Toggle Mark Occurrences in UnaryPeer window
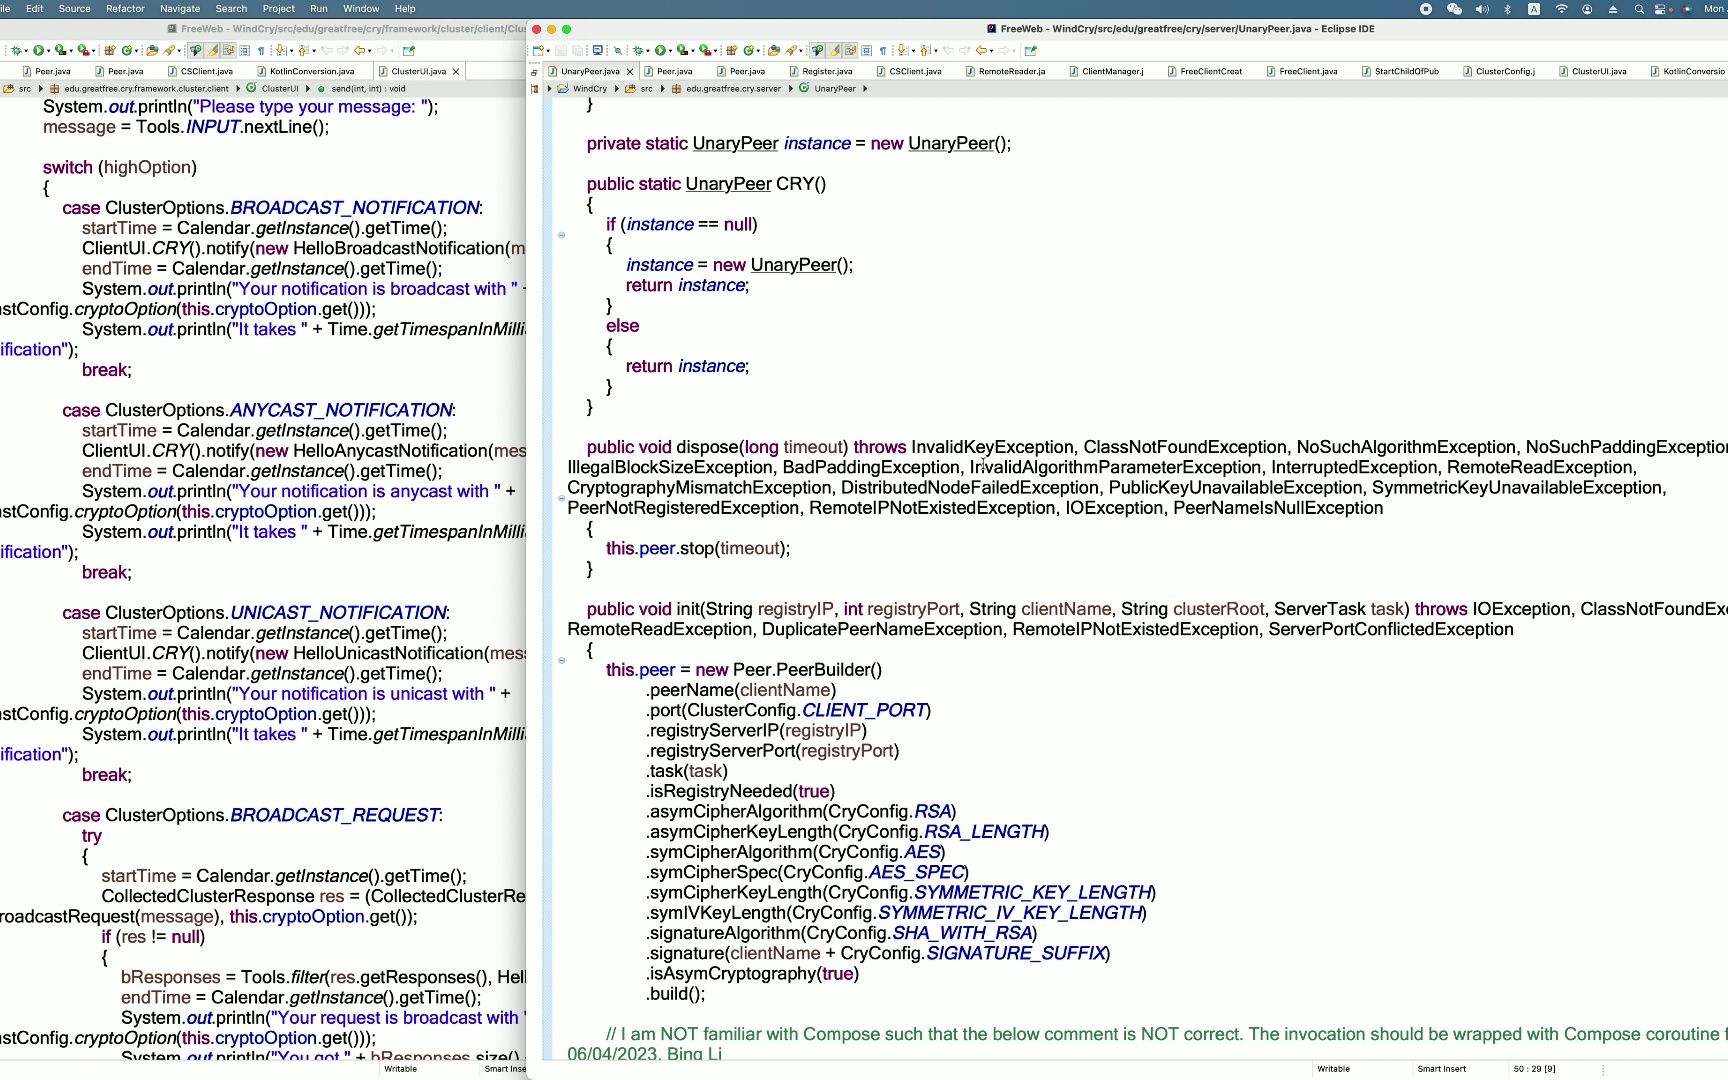The height and width of the screenshot is (1080, 1728). [834, 50]
